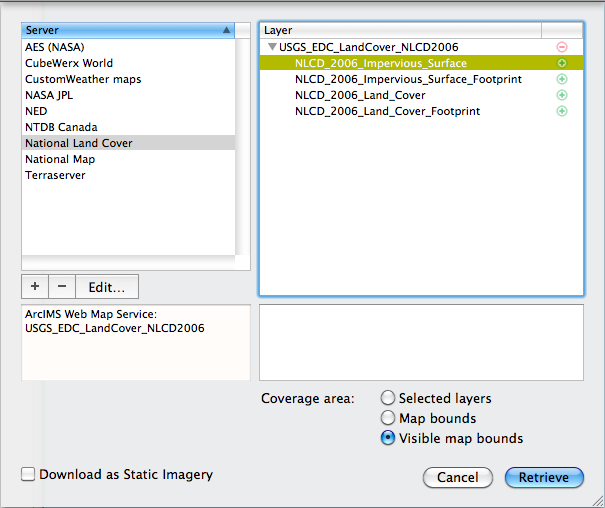The image size is (605, 508).
Task: Click the Server column header
Action: pyautogui.click(x=128, y=30)
